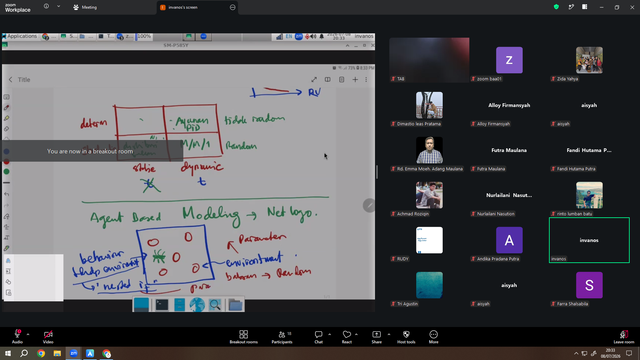The height and width of the screenshot is (360, 640).
Task: Click the Zoom Workplace logo
Action: (x=18, y=7)
